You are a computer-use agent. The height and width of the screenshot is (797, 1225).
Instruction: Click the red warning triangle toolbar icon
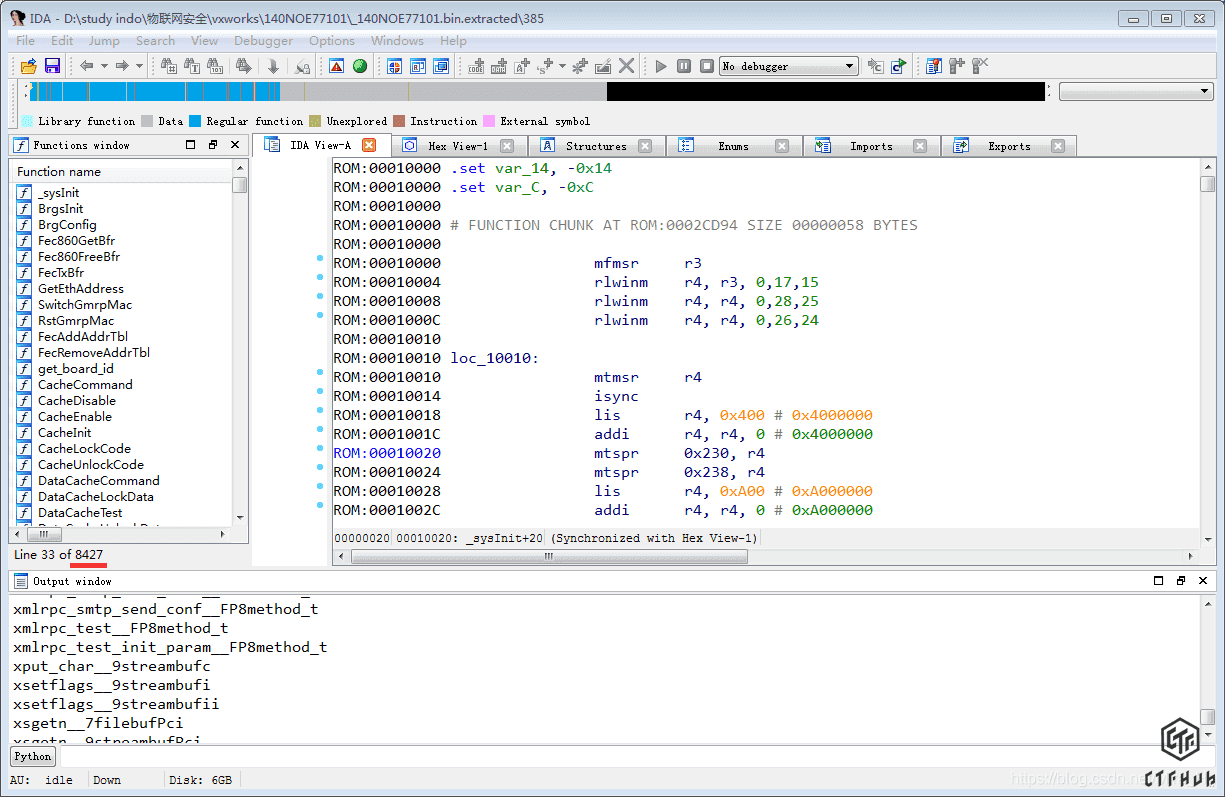[x=337, y=66]
